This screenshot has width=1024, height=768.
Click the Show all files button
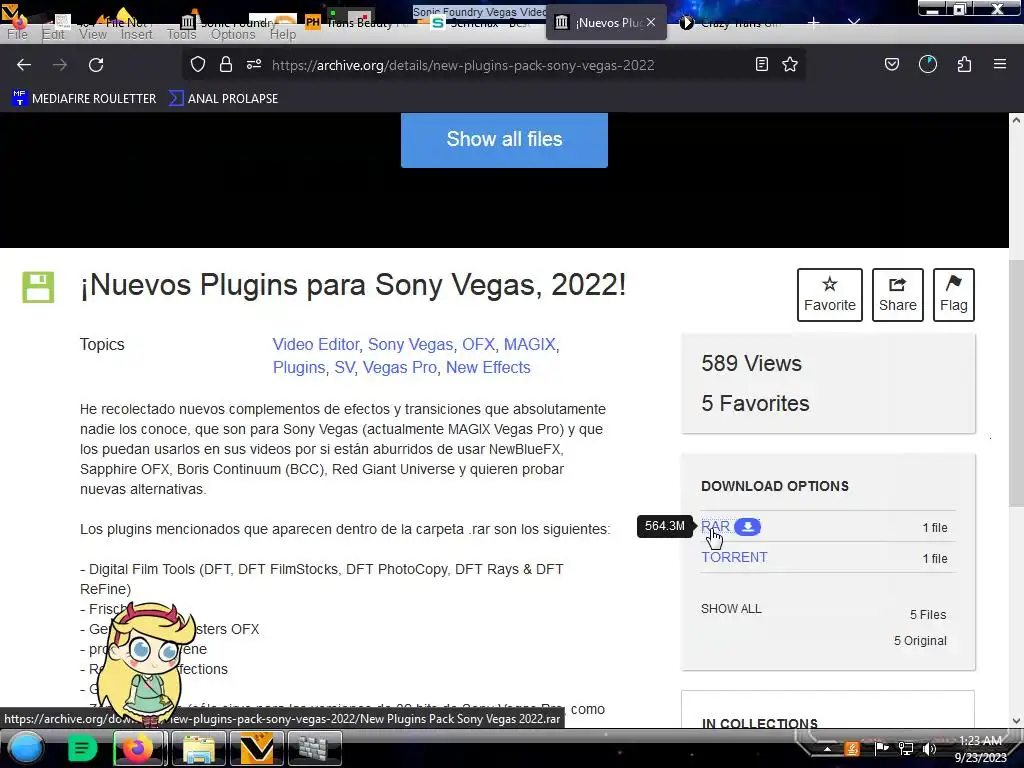pyautogui.click(x=504, y=139)
